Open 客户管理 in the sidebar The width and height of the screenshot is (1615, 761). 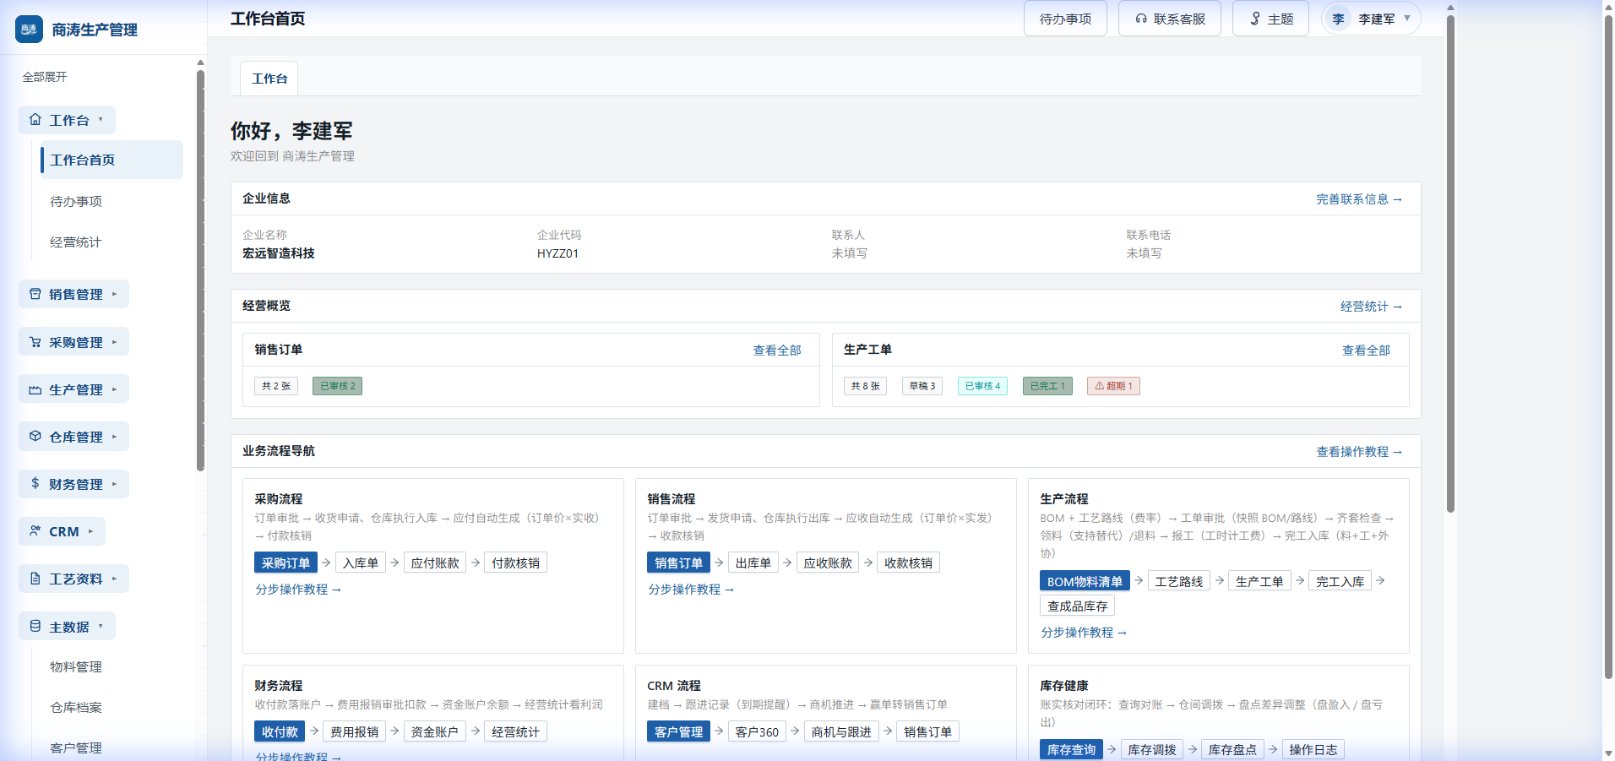(76, 748)
